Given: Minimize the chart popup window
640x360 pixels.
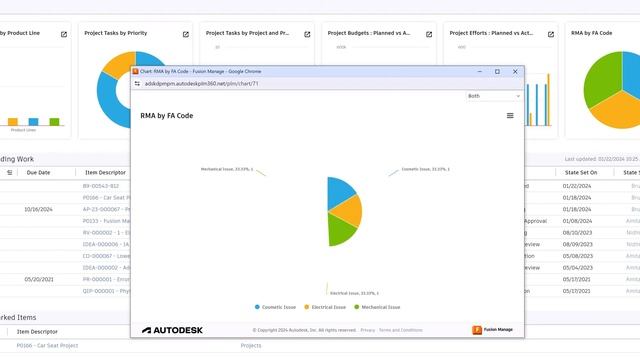Looking at the screenshot, I should click(480, 71).
